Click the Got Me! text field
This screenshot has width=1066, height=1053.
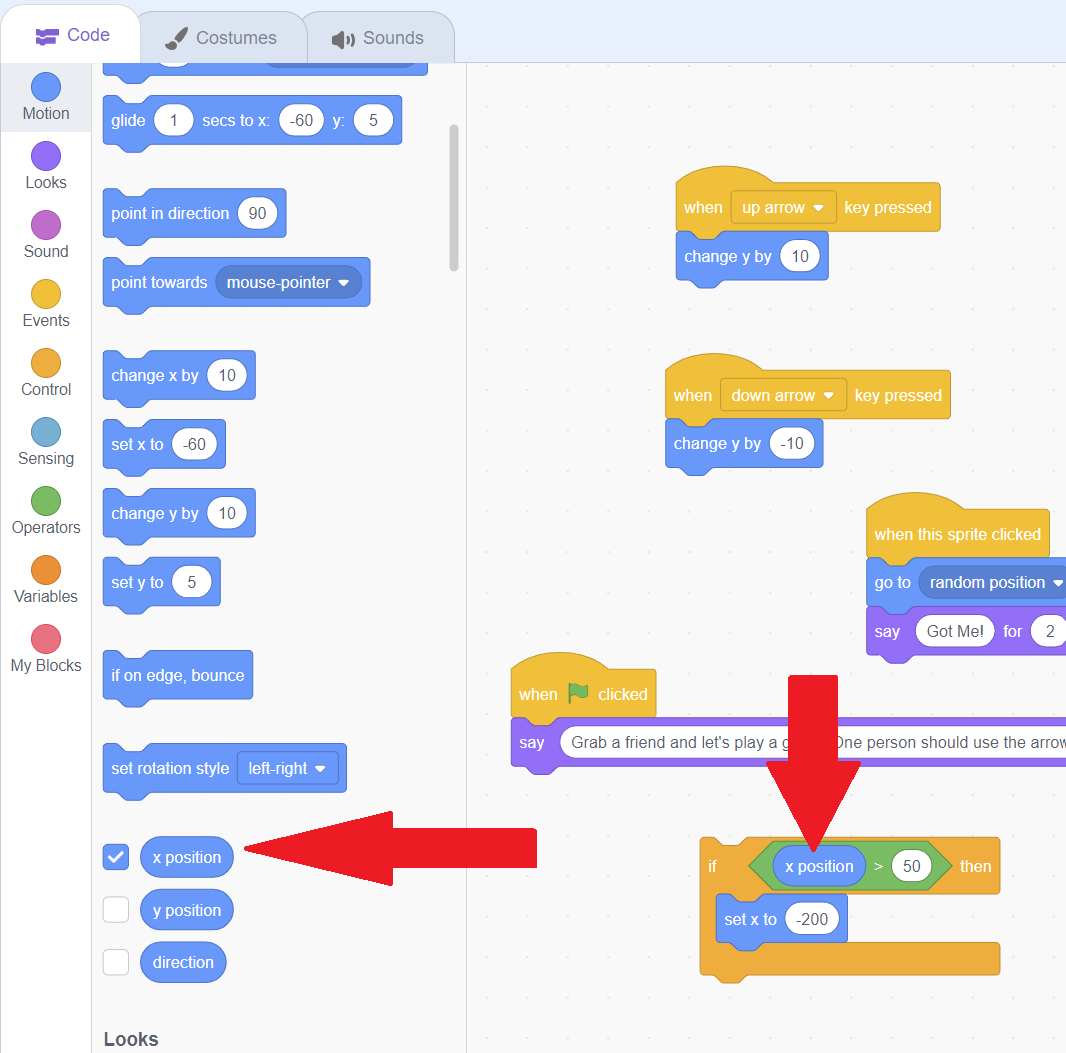pos(955,631)
